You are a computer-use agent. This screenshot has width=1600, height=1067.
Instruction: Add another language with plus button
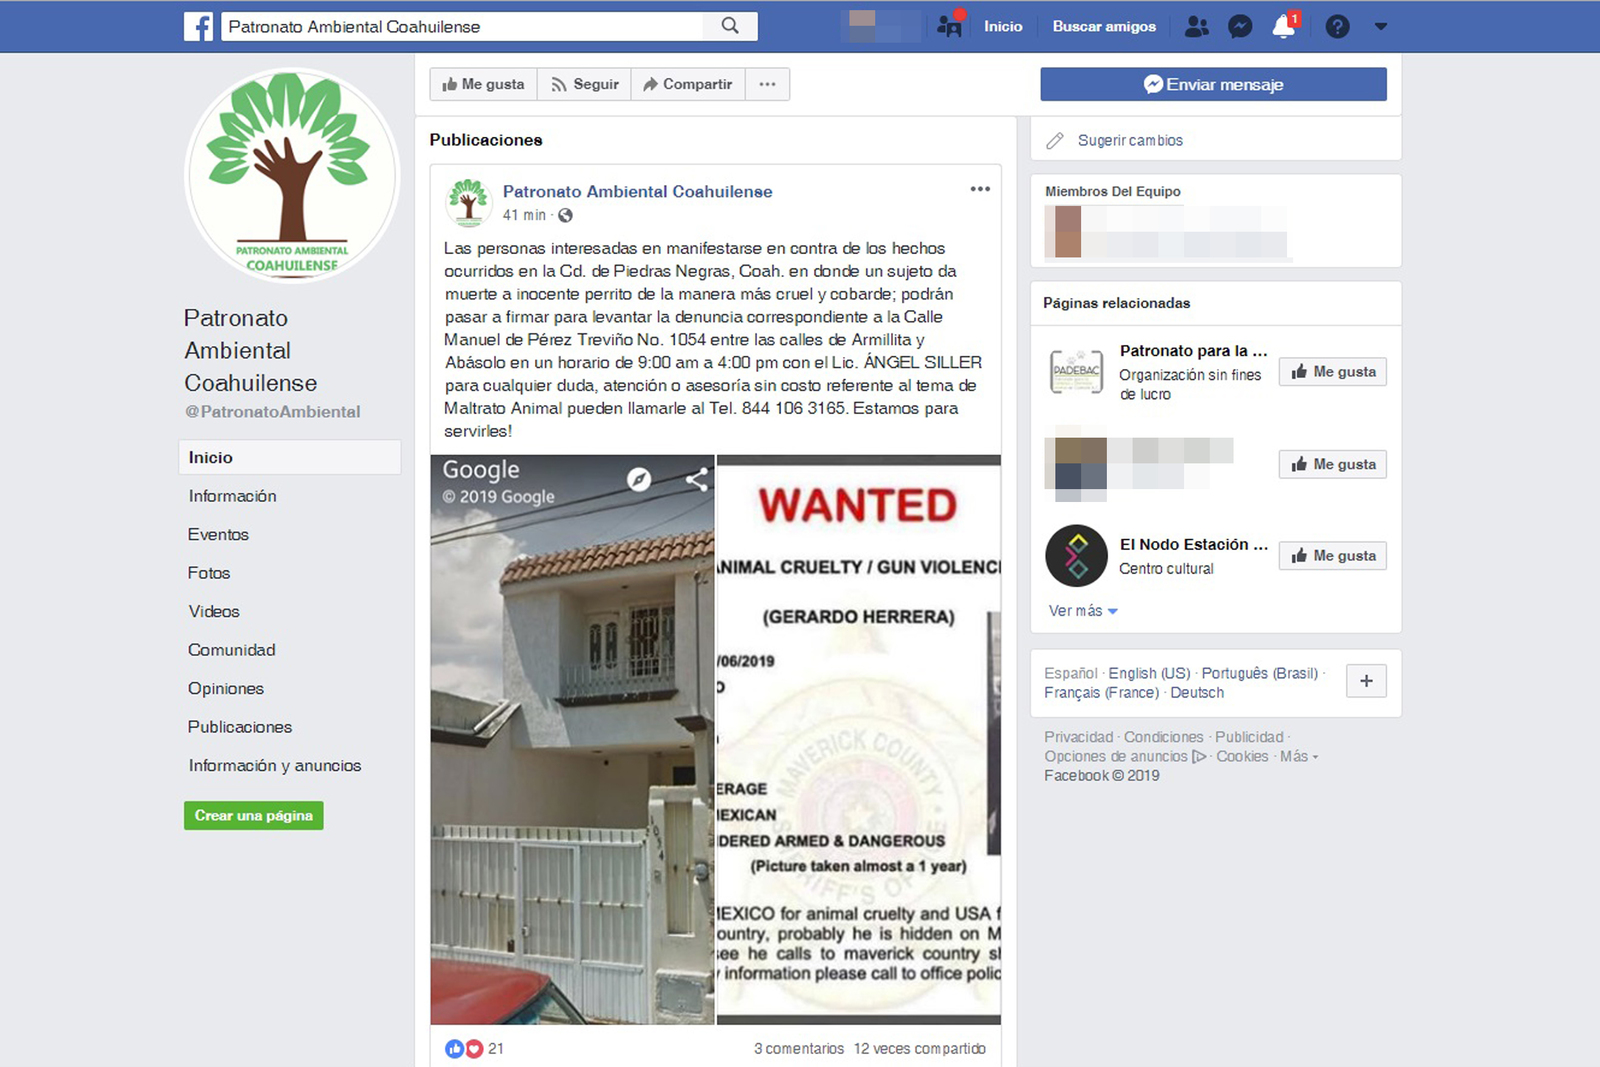click(1366, 681)
